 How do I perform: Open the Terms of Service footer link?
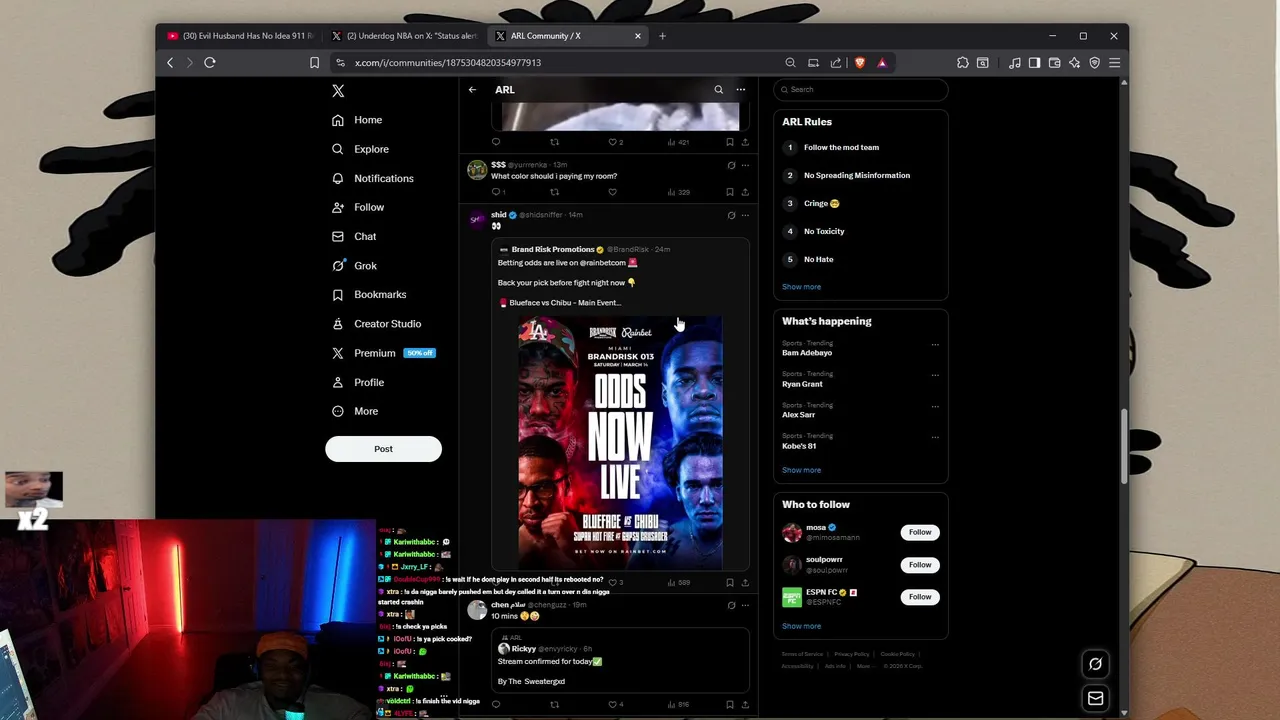point(803,654)
